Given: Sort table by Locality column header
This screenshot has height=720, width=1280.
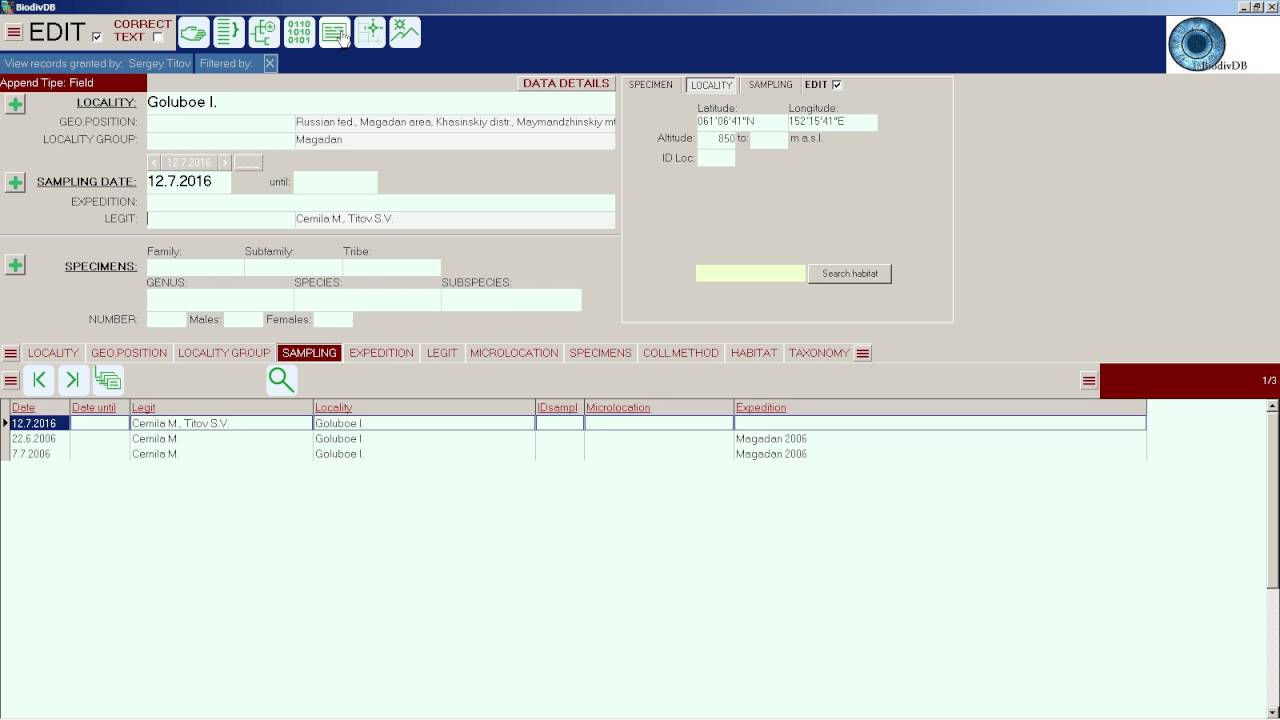Looking at the screenshot, I should coord(424,408).
